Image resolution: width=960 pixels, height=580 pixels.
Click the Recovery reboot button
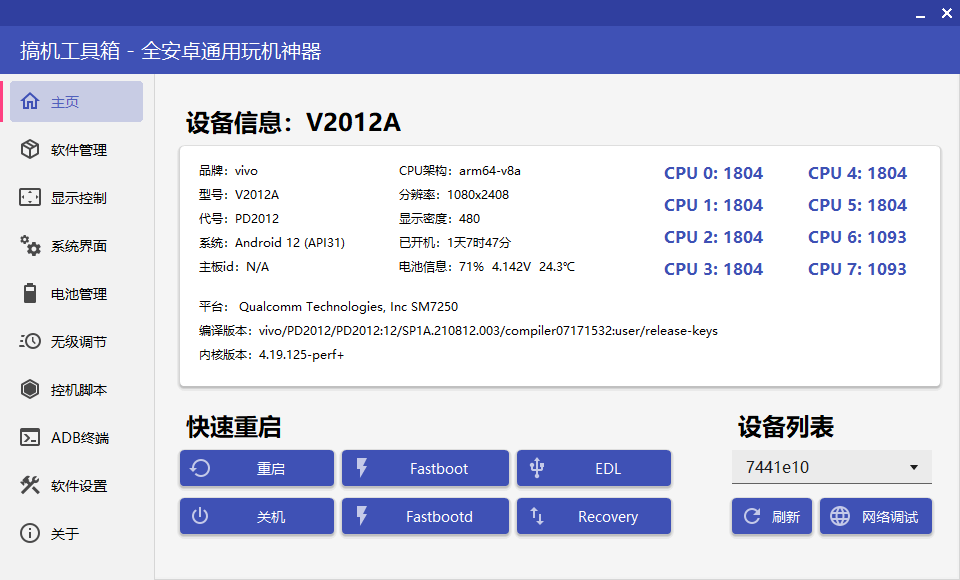[x=594, y=516]
